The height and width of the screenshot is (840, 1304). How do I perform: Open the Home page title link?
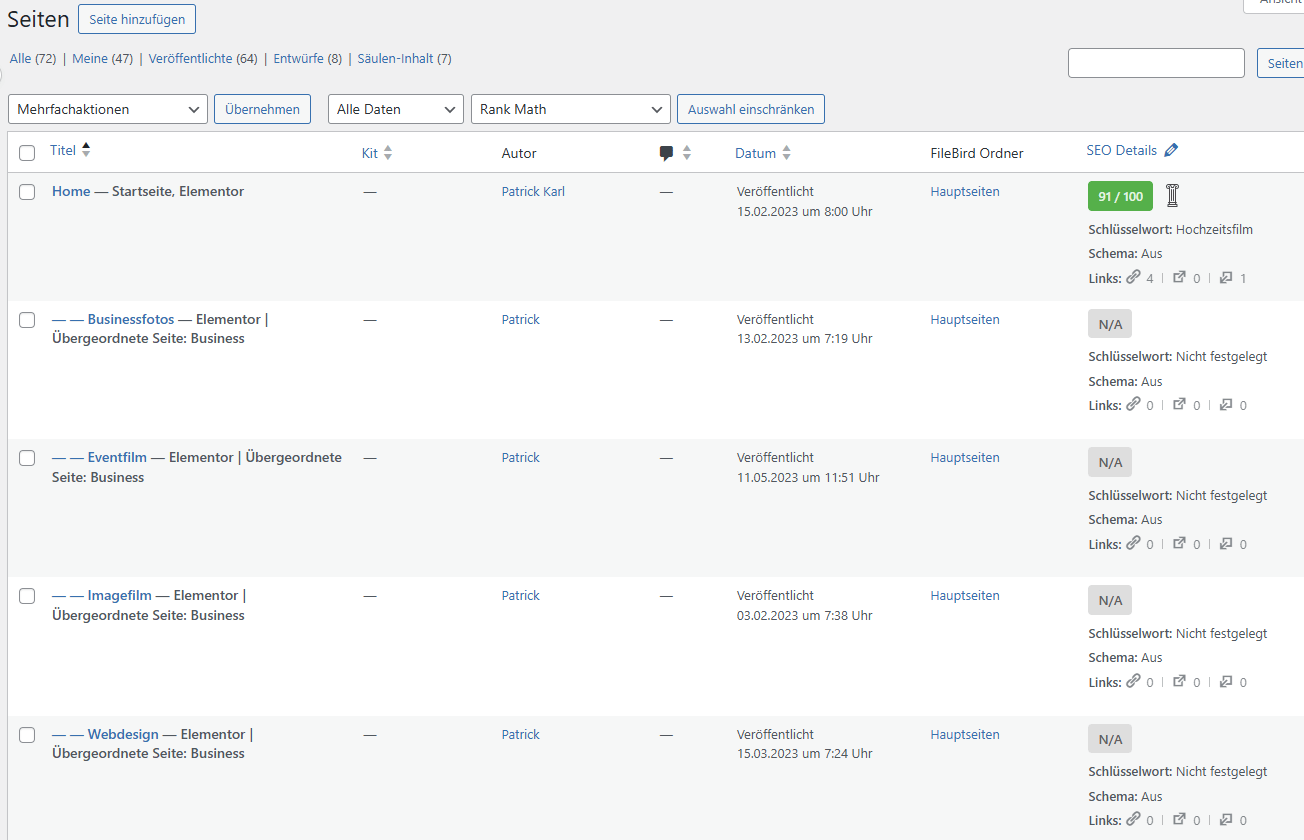(x=71, y=191)
